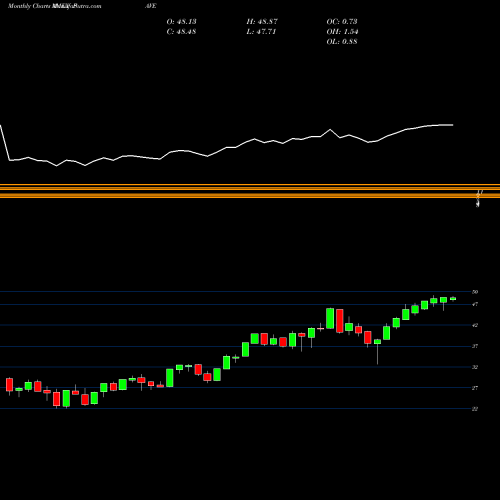The height and width of the screenshot is (500, 500).
Task: Click the 'OL: 0.88' value
Action: click(342, 42)
